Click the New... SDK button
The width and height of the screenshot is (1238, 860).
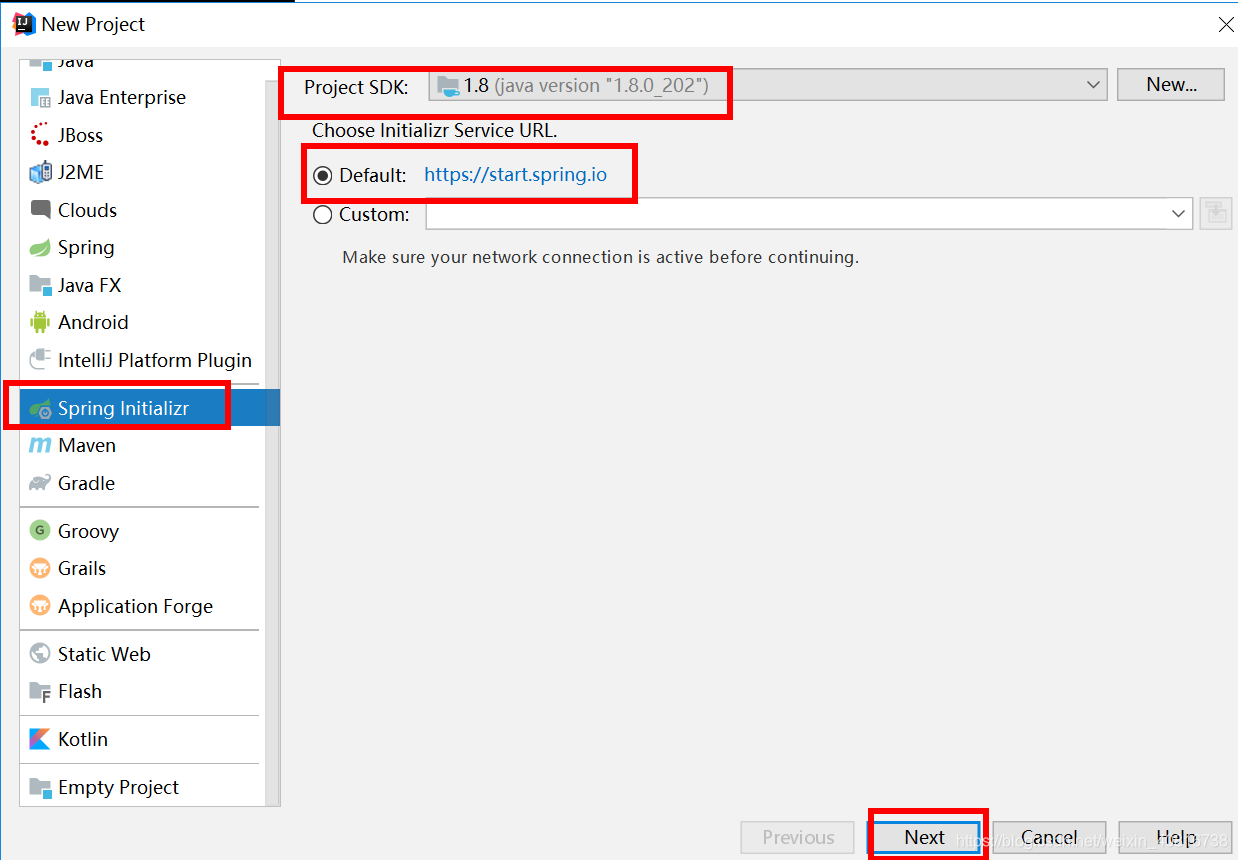pyautogui.click(x=1171, y=85)
